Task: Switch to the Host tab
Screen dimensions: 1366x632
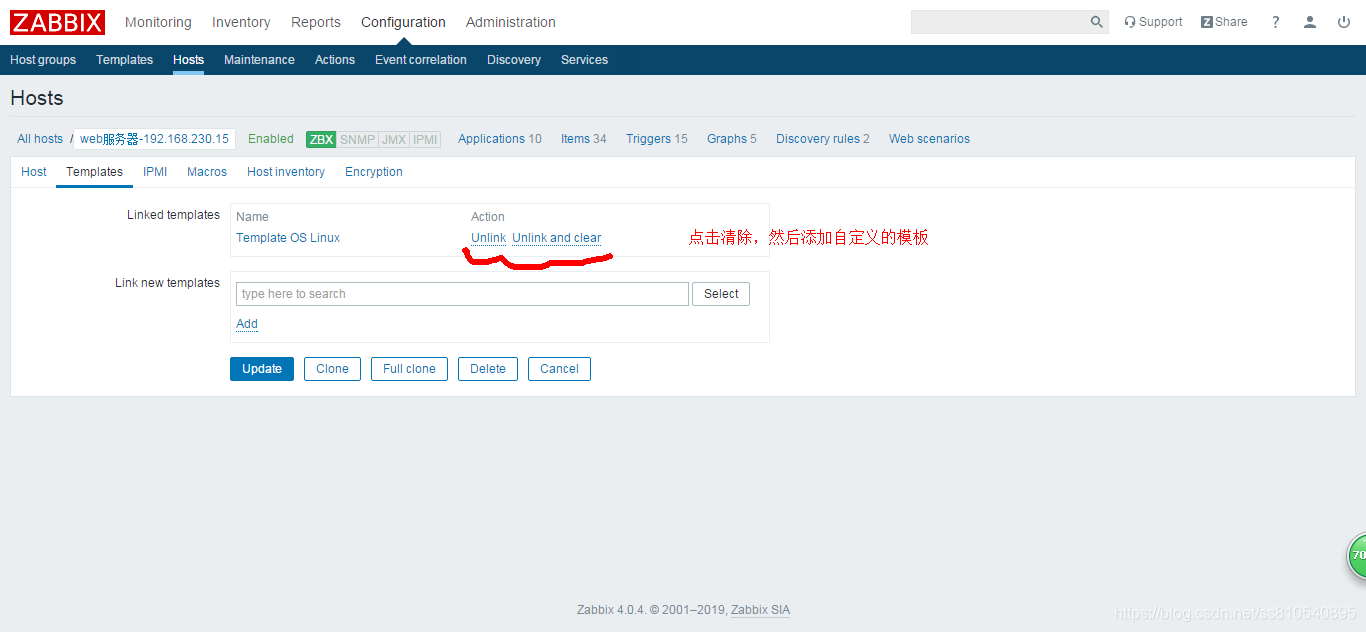Action: (34, 172)
